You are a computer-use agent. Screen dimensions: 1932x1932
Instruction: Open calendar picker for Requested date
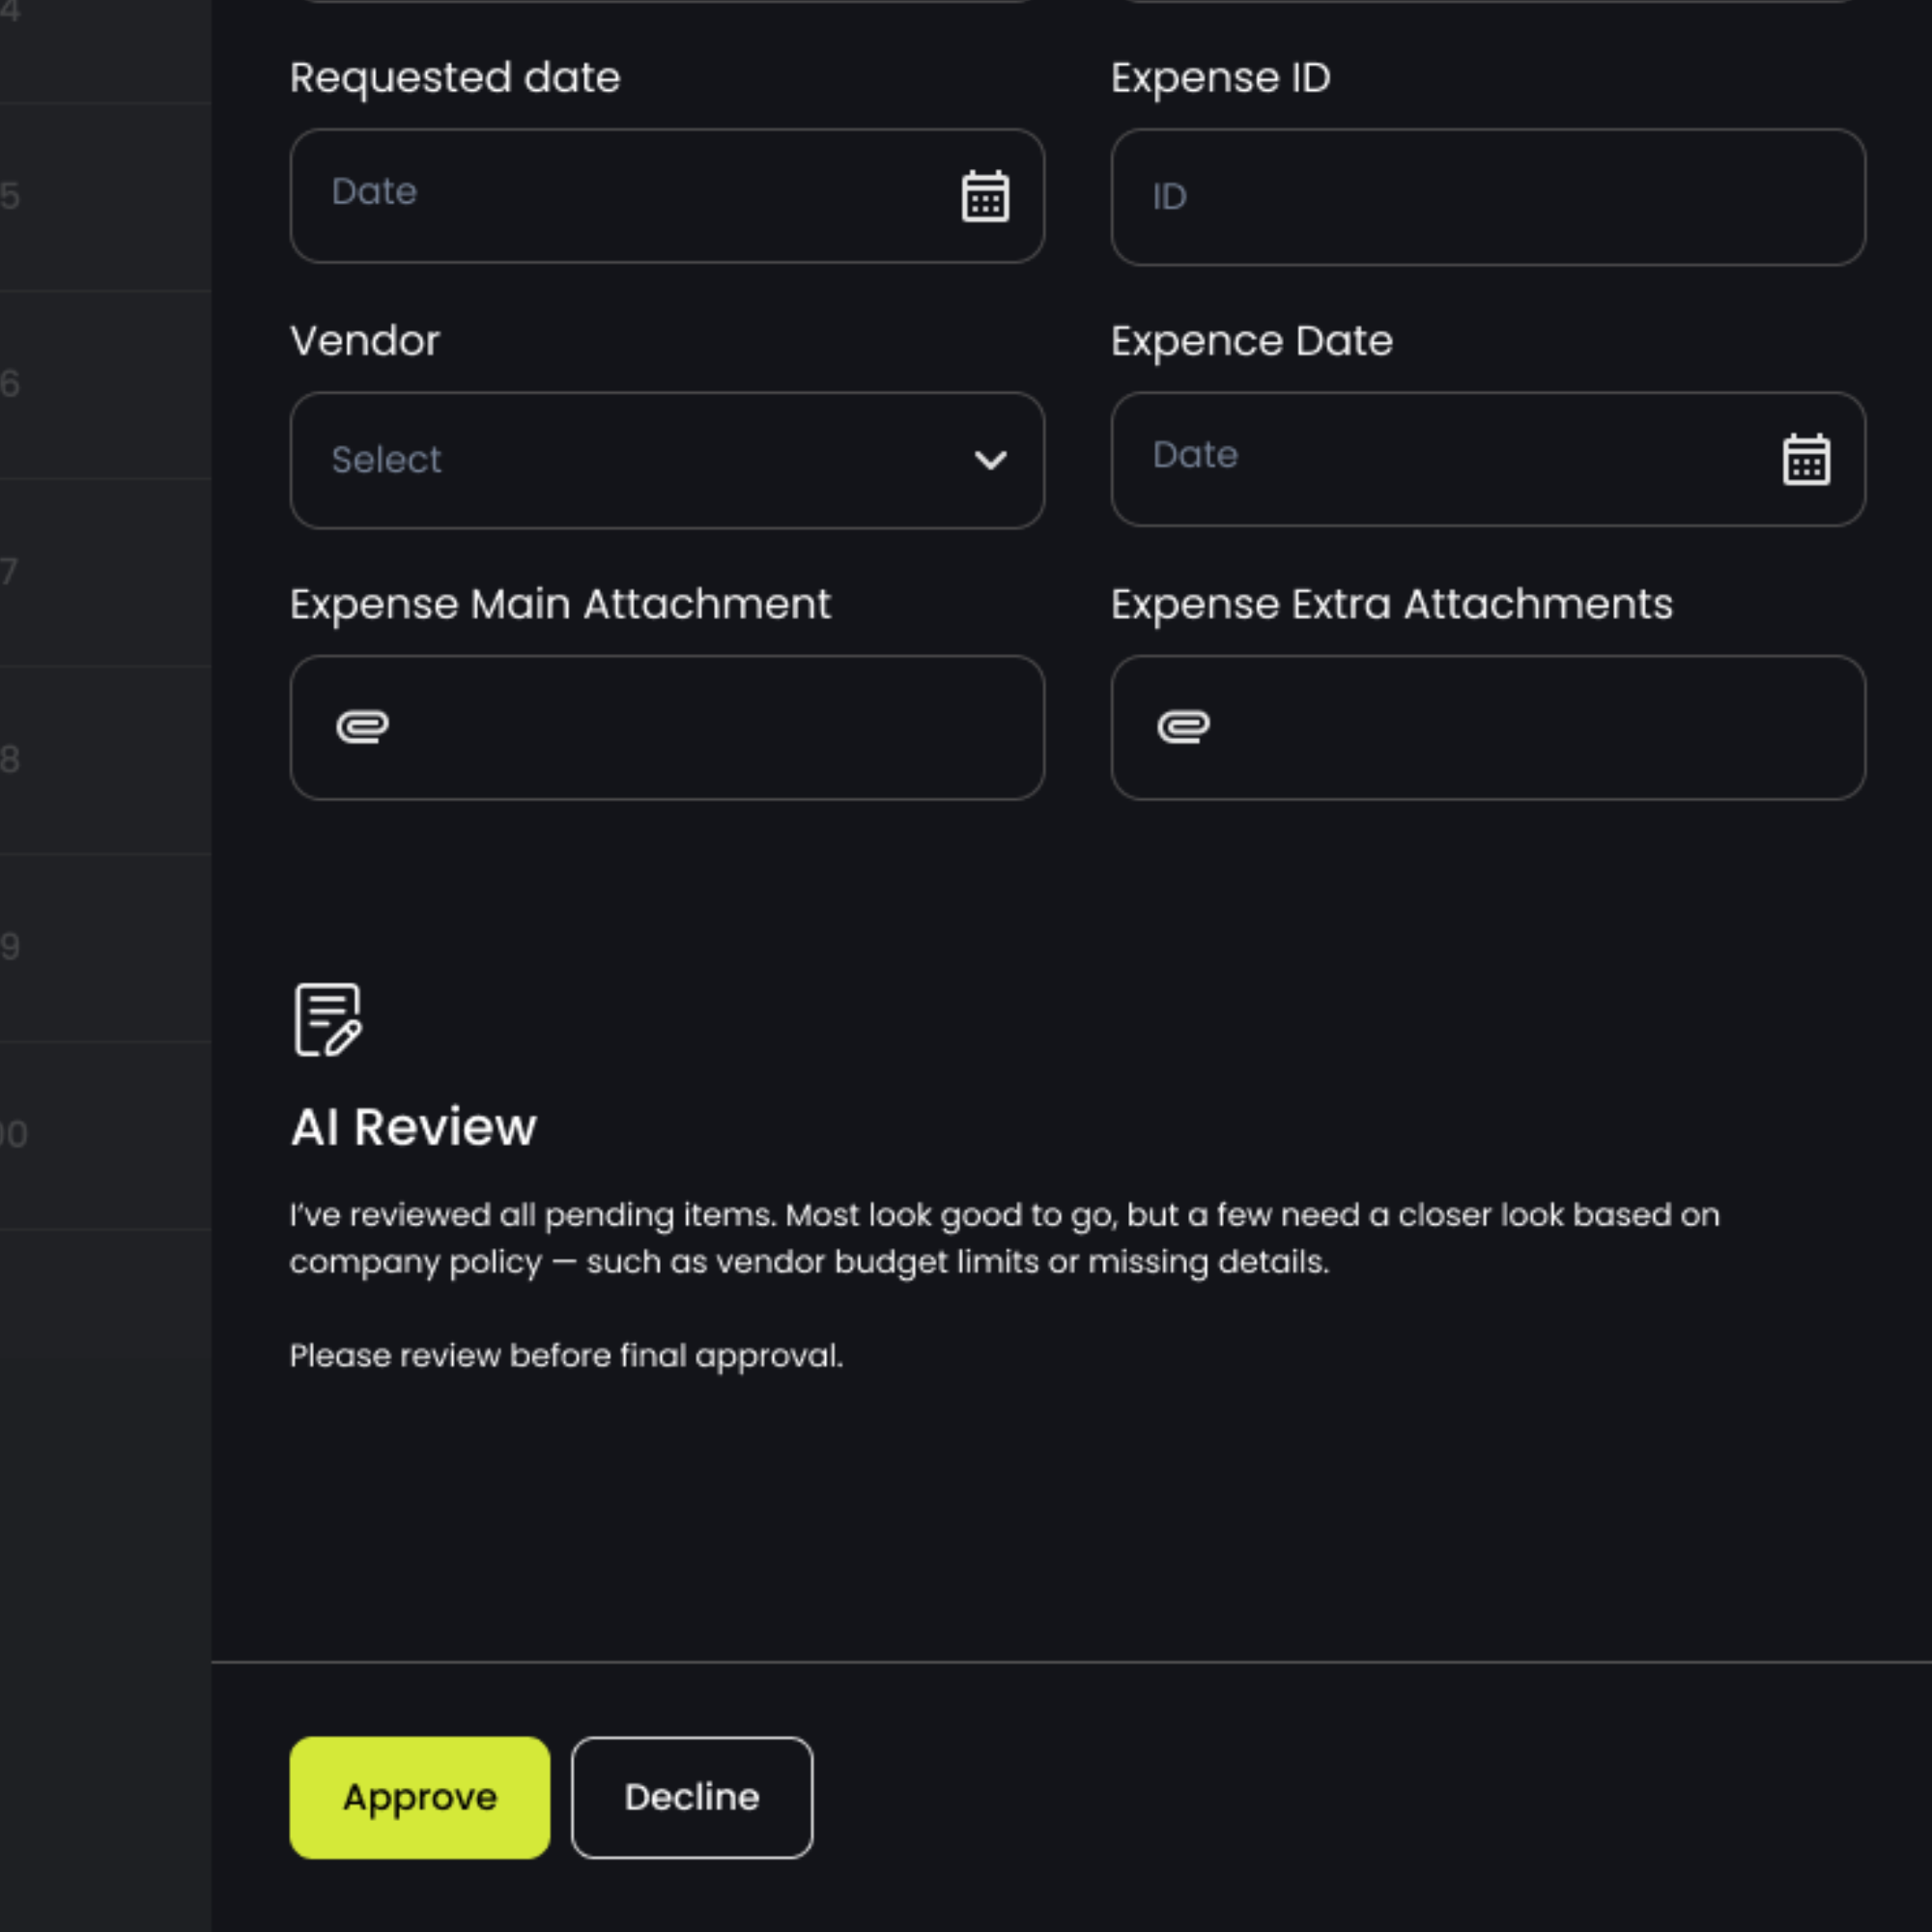click(984, 196)
